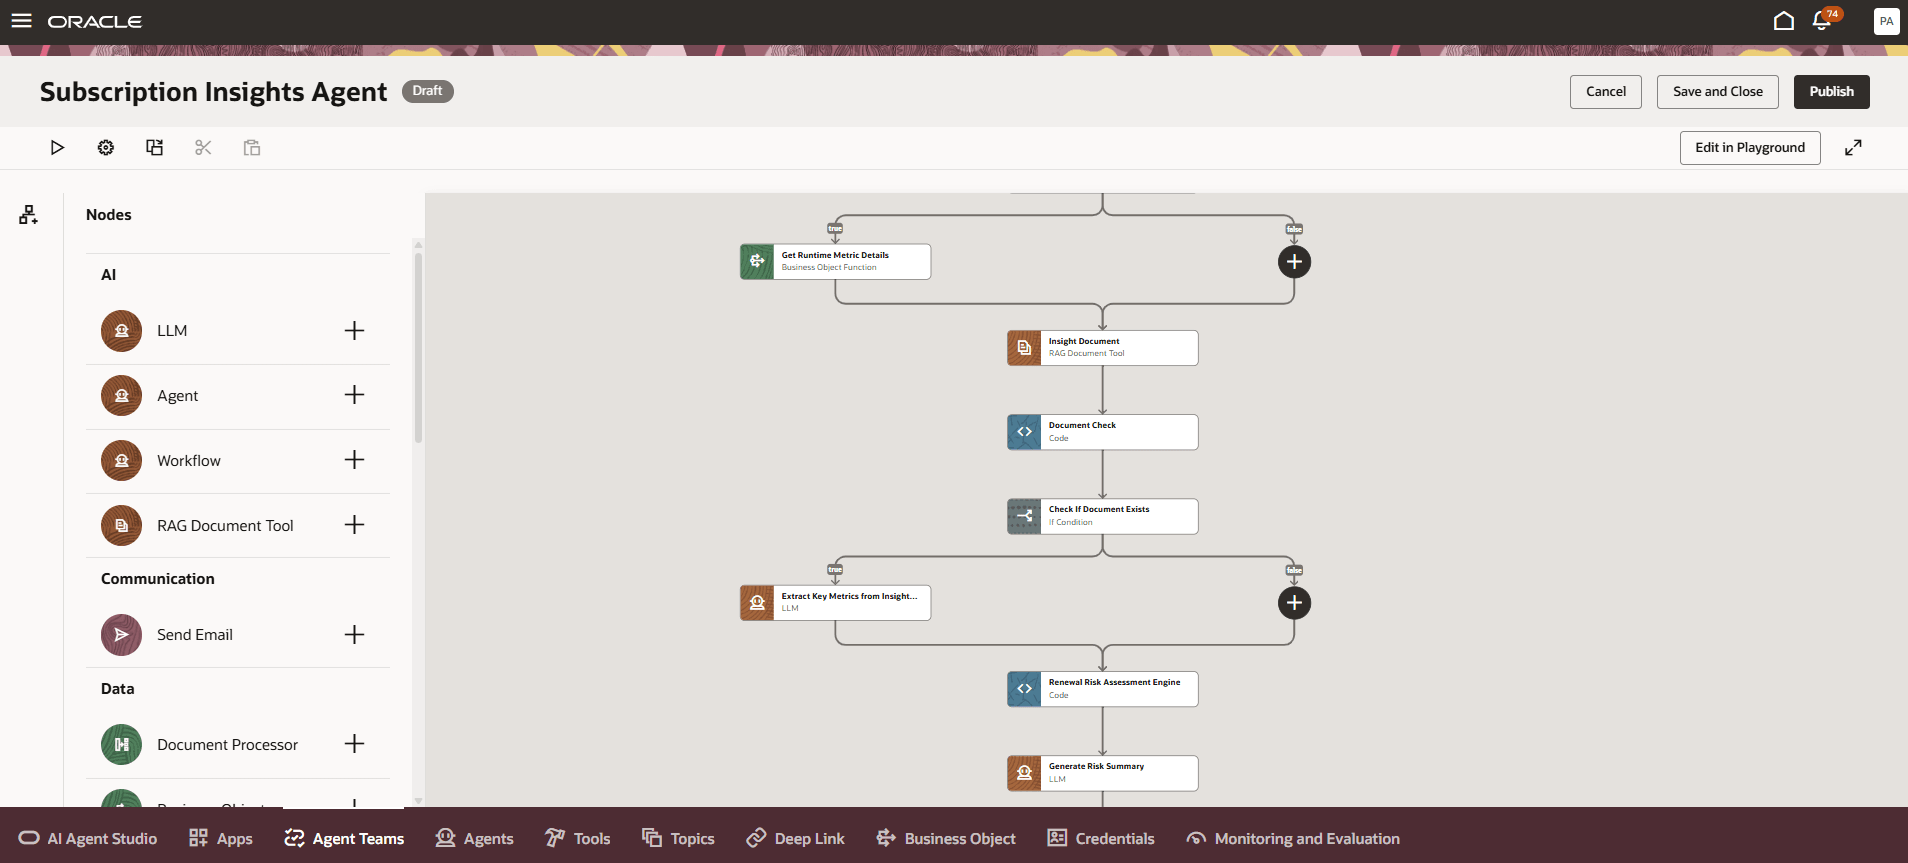Click the Draft status badge
Viewport: 1908px width, 863px height.
[x=428, y=91]
